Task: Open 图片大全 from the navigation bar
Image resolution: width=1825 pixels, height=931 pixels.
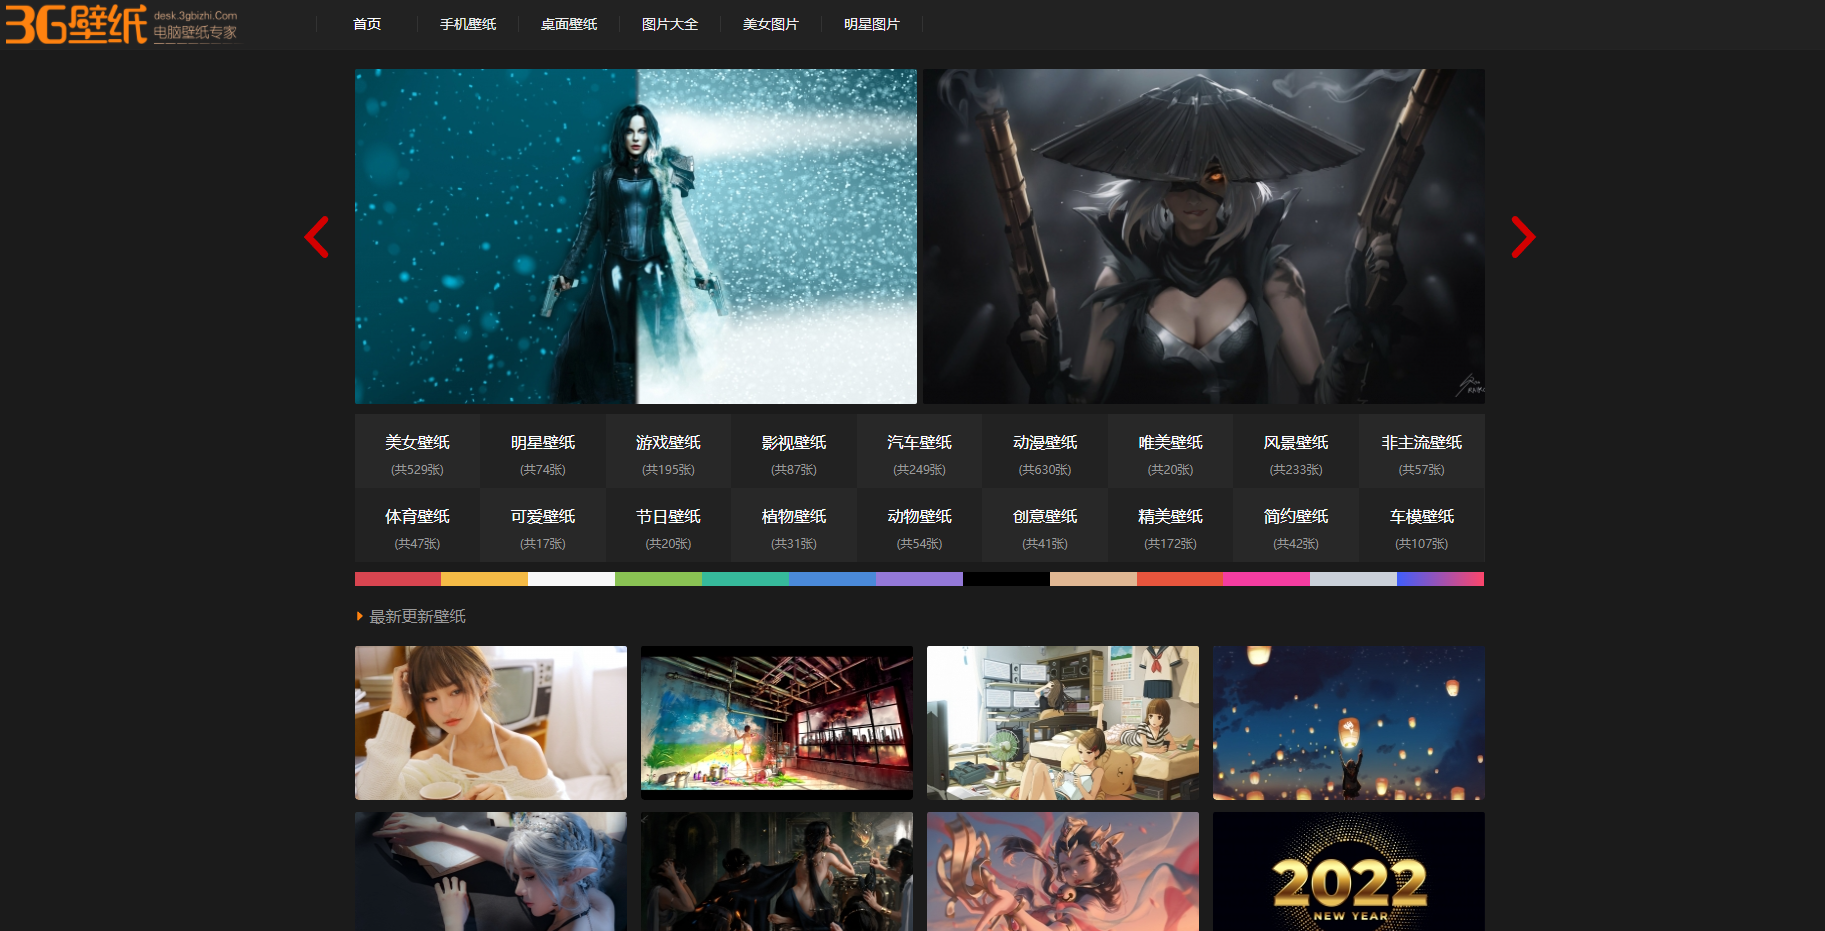Action: [670, 24]
